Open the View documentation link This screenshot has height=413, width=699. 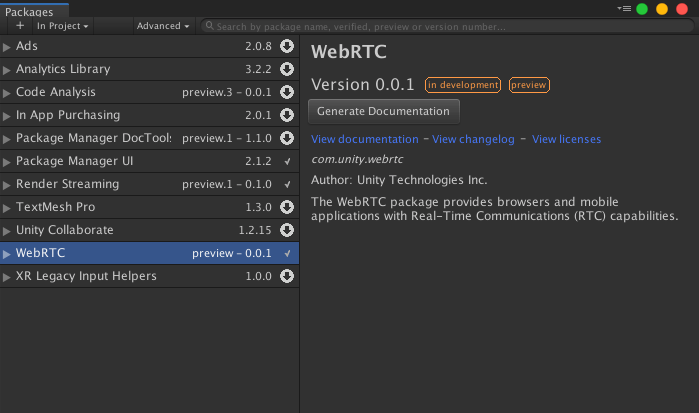(x=364, y=139)
